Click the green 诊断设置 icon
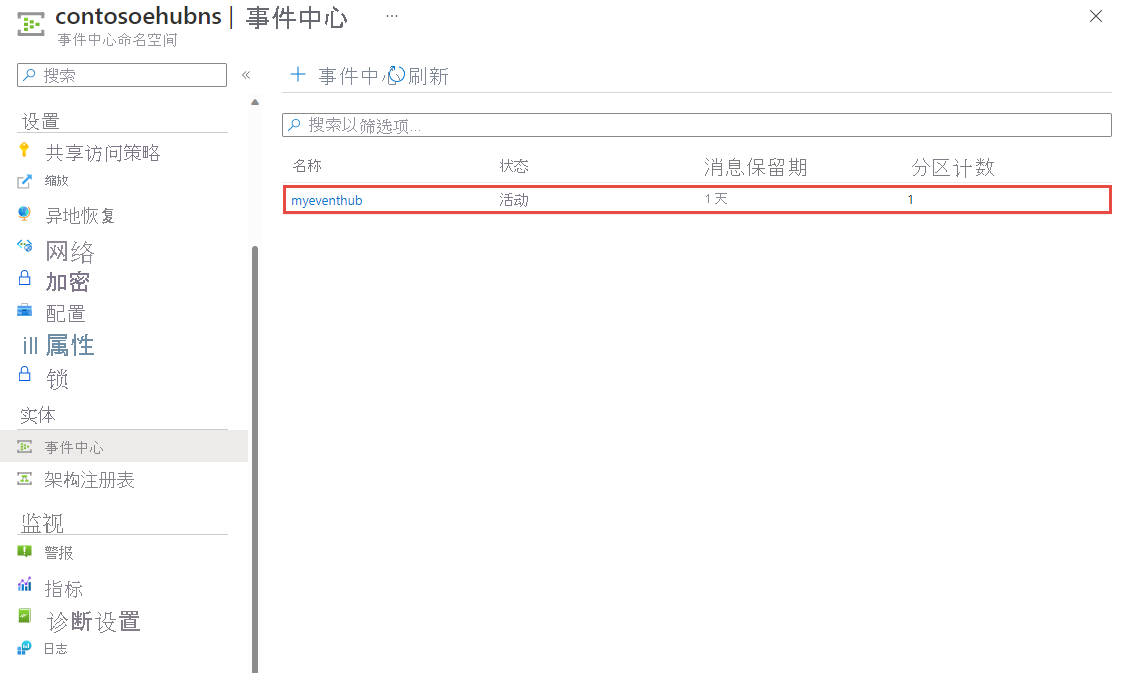The image size is (1132, 673). click(x=25, y=616)
